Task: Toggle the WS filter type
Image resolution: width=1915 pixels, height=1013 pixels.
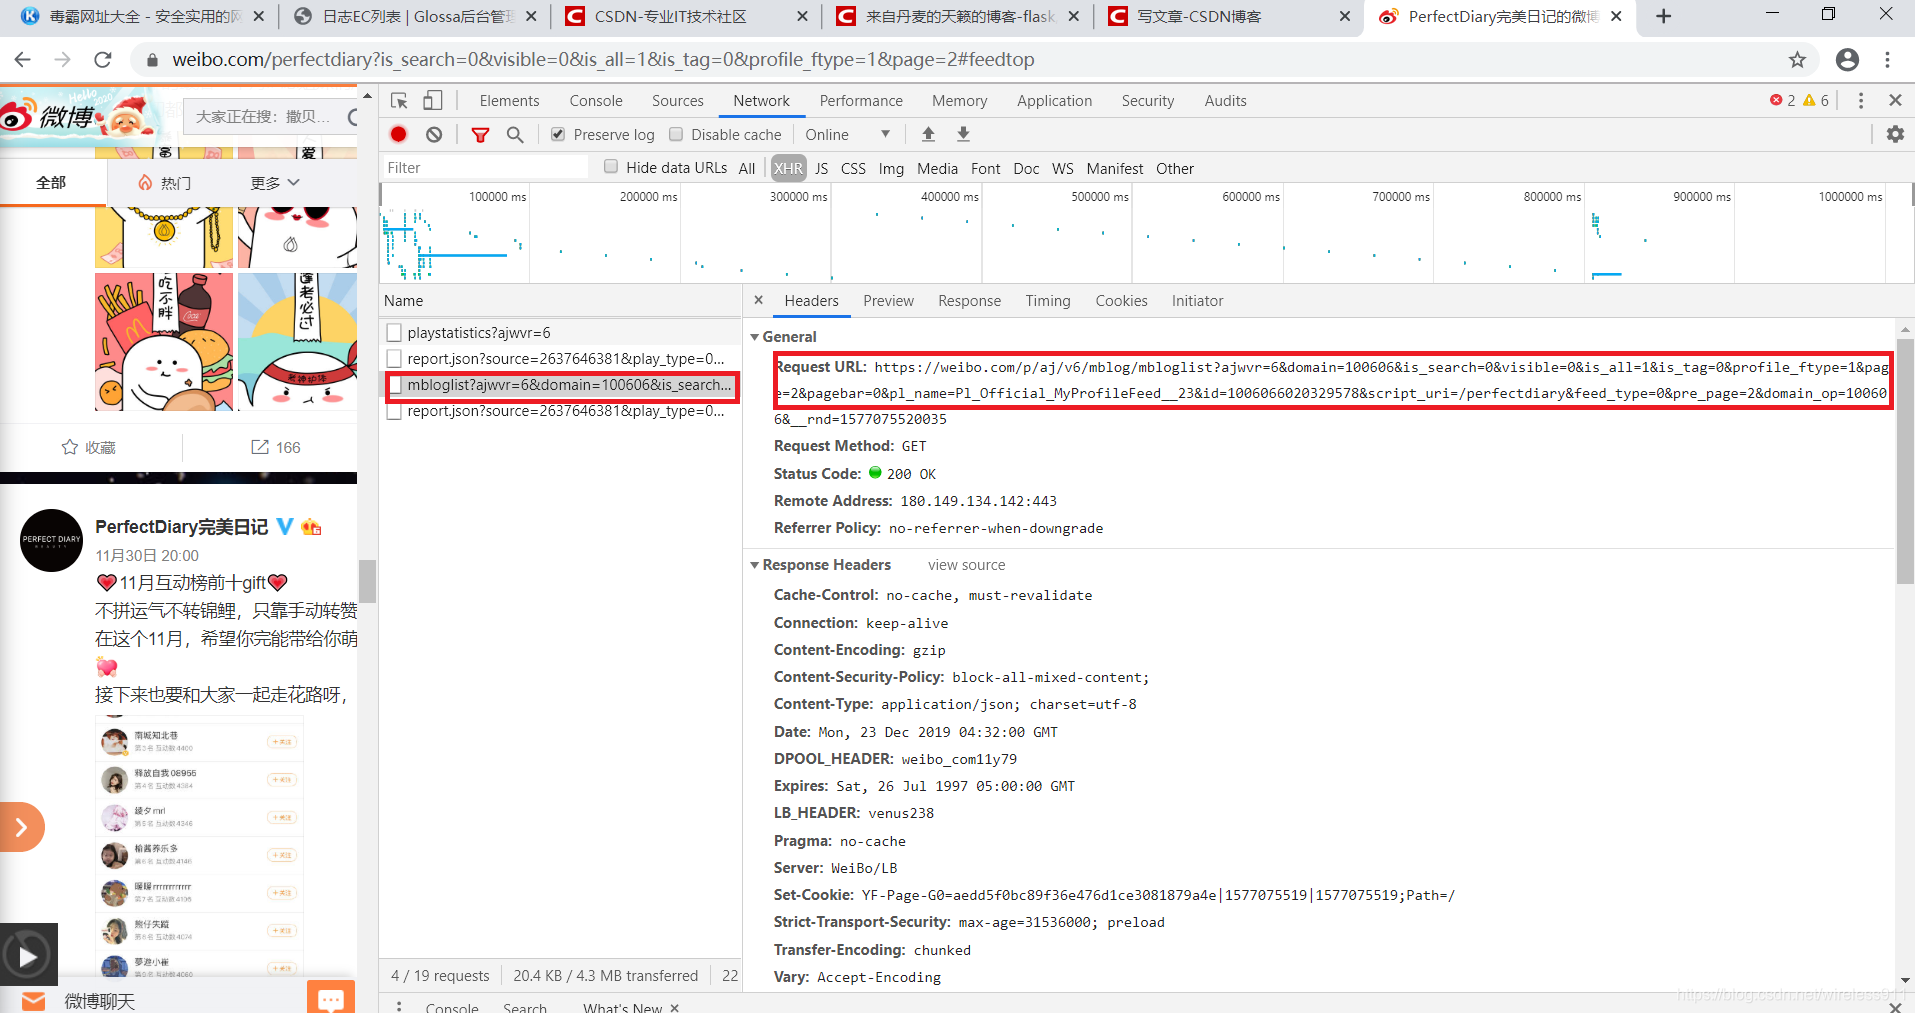Action: tap(1063, 168)
